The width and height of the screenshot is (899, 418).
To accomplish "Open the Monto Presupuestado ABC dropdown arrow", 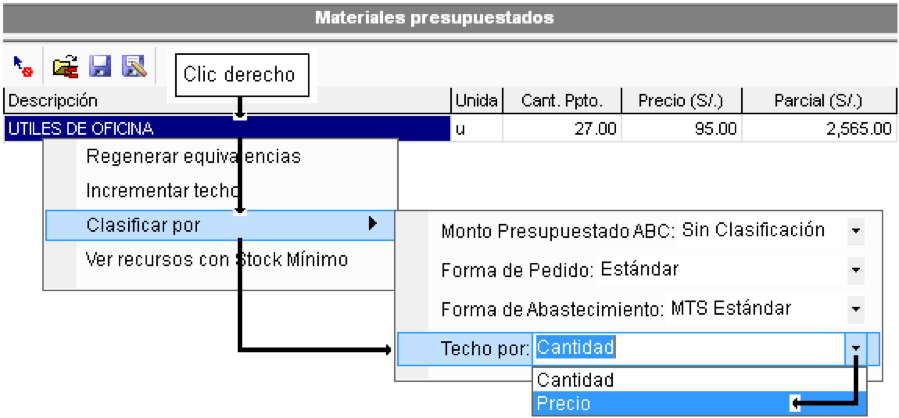I will coord(855,231).
